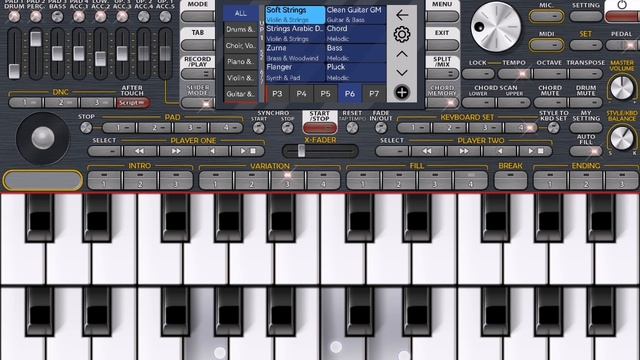
Task: Rewind Player One
Action: point(140,151)
